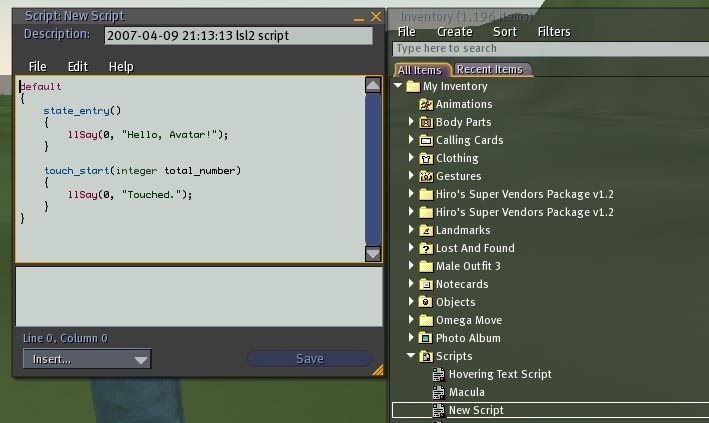Viewport: 709px width, 423px height.
Task: Click the Clothing folder label
Action: point(457,158)
